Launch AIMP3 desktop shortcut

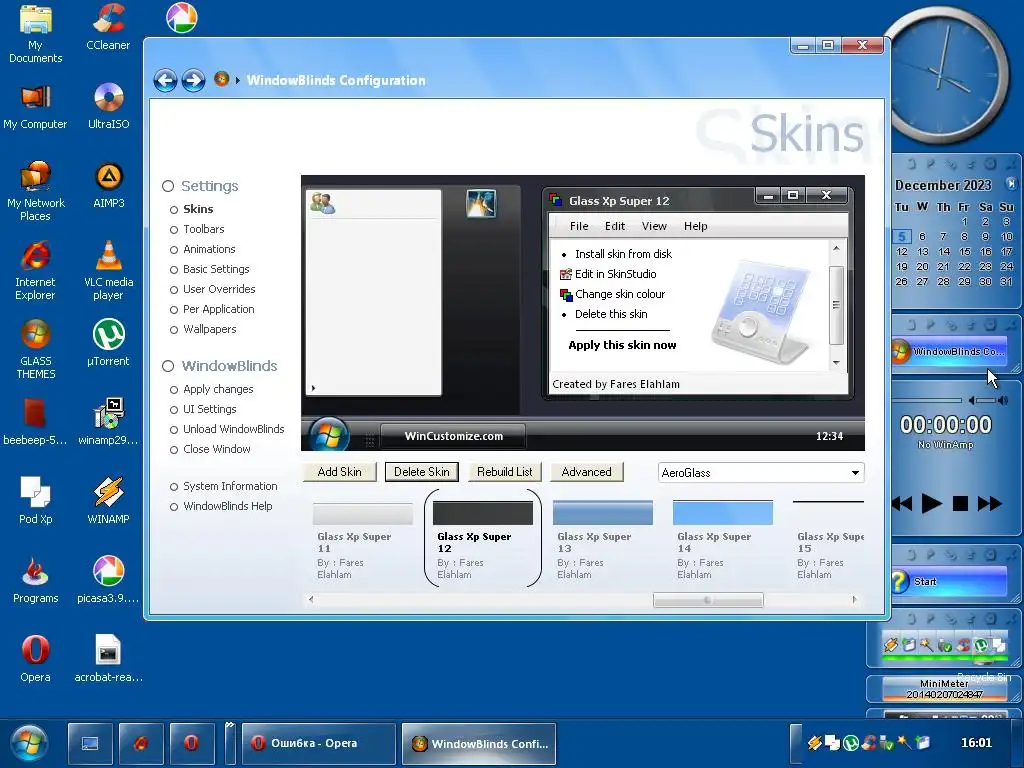coord(108,185)
